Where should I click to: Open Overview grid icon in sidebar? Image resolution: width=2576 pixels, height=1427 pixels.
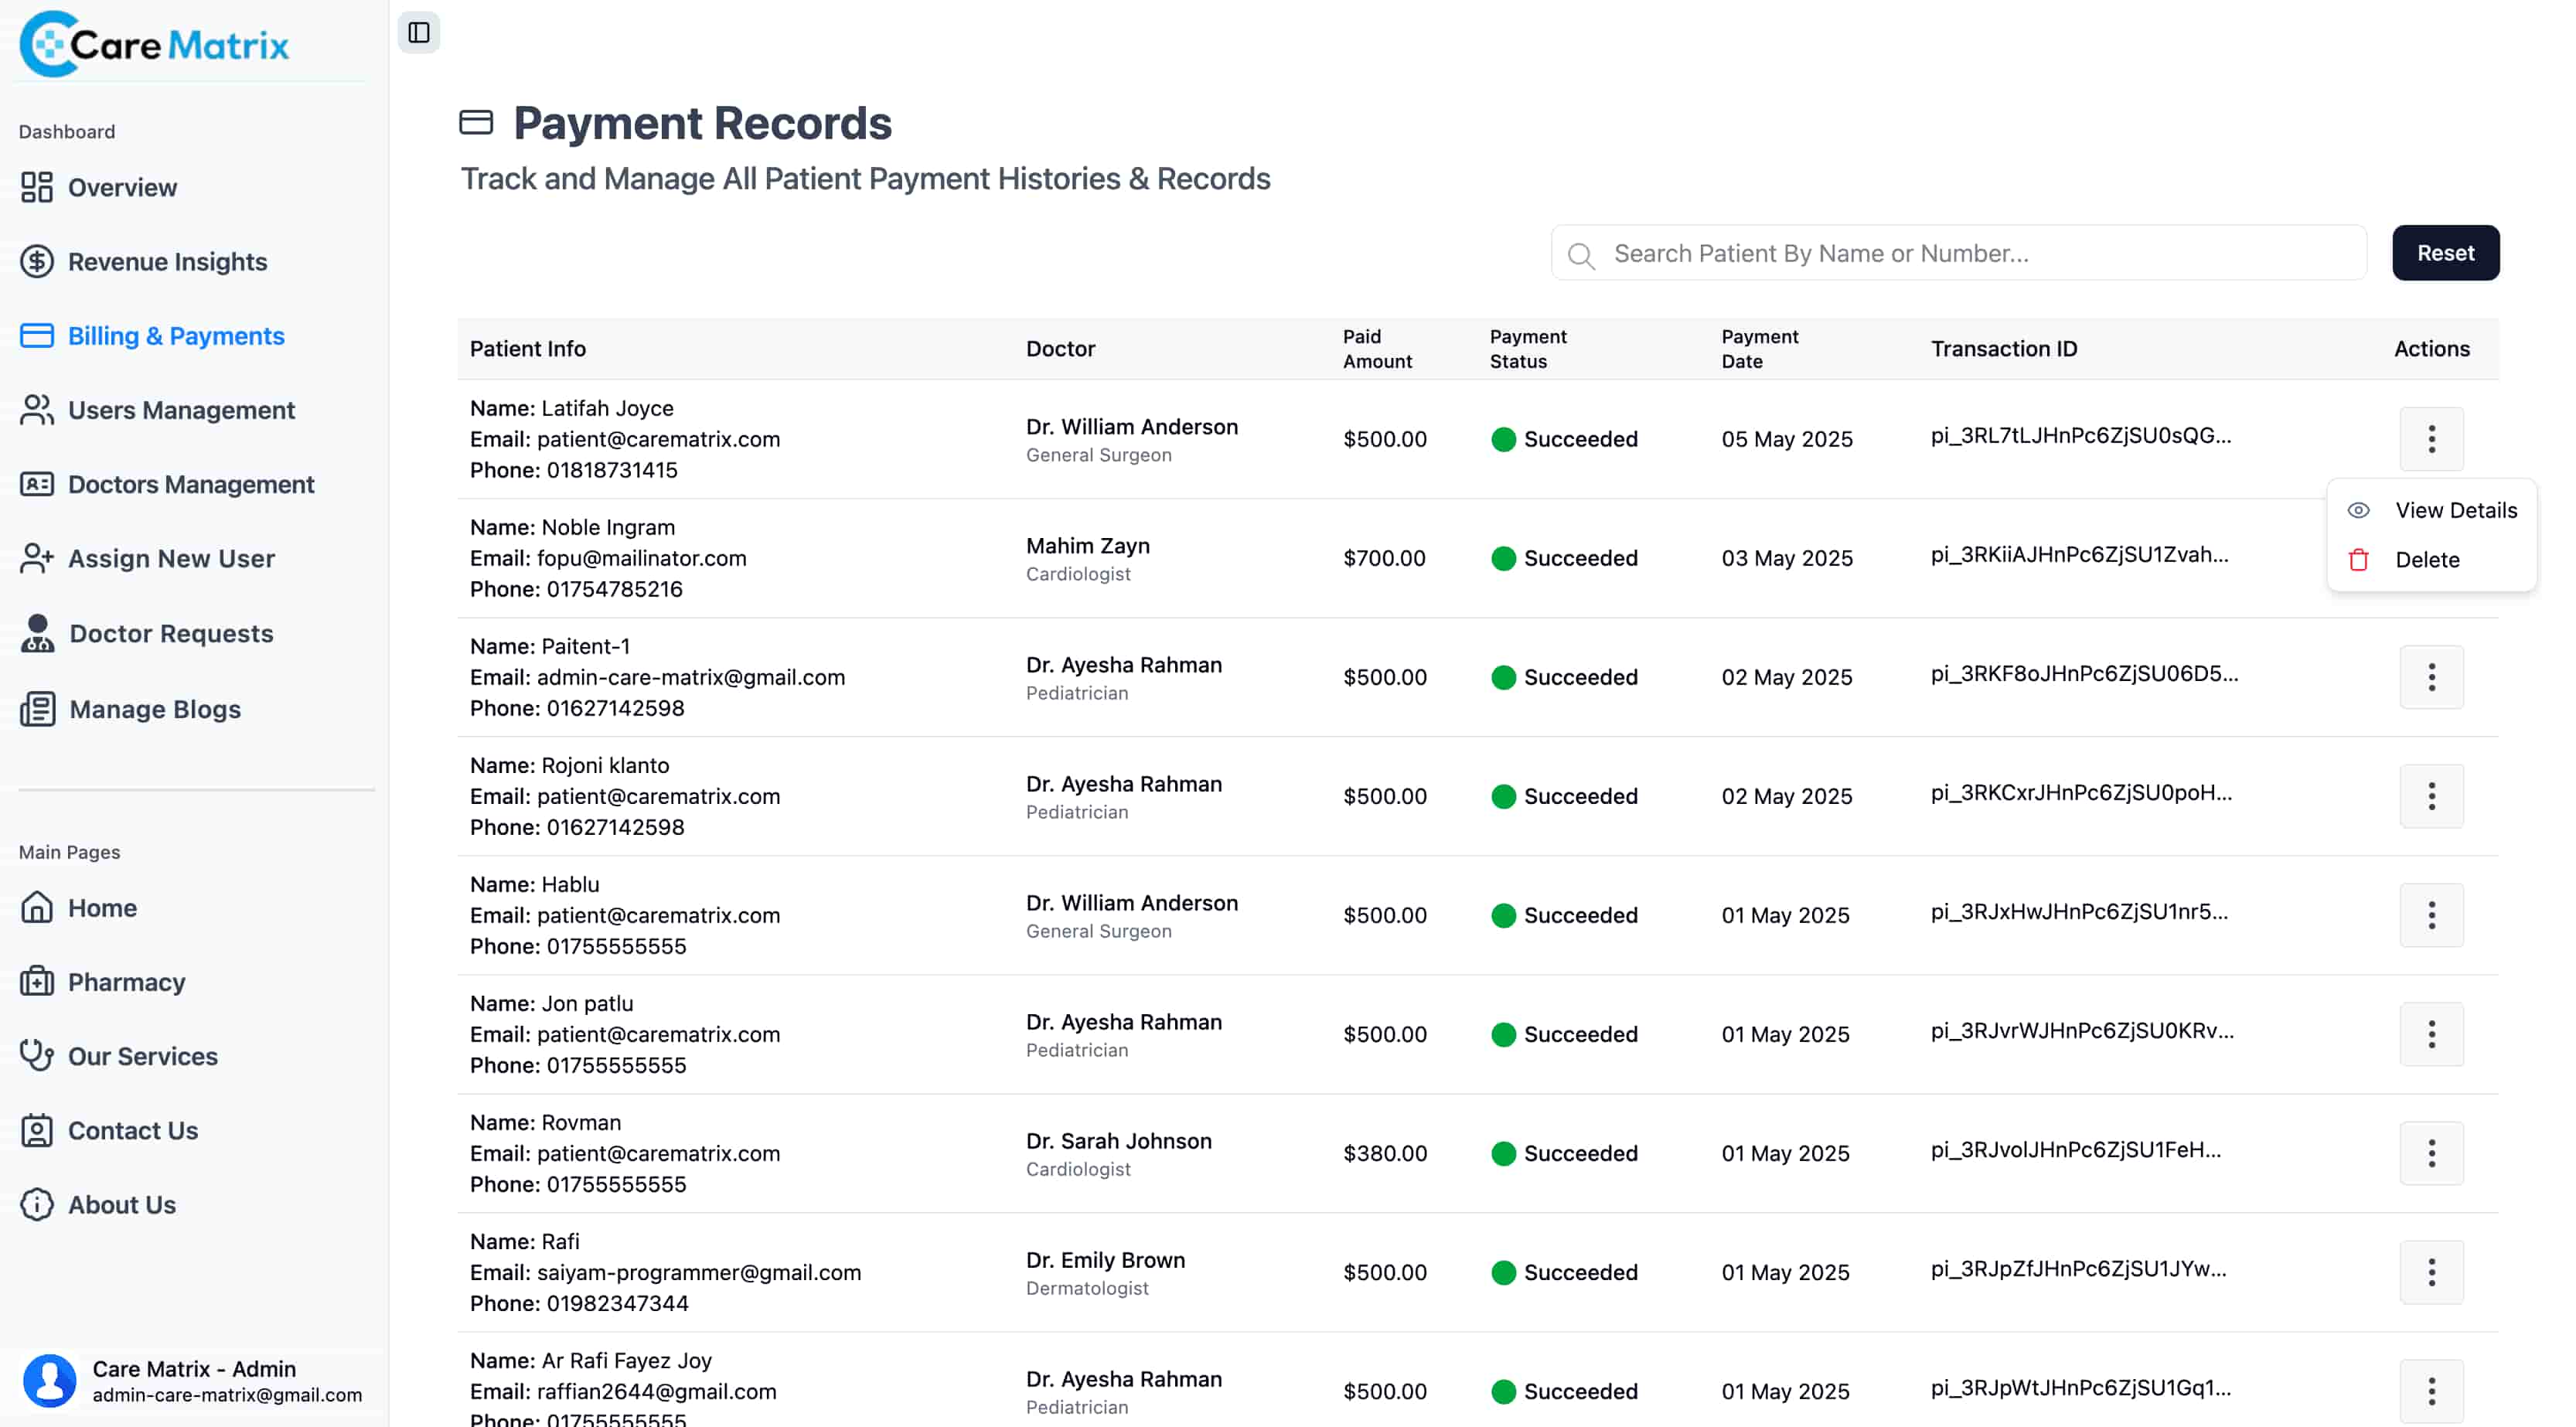point(37,187)
